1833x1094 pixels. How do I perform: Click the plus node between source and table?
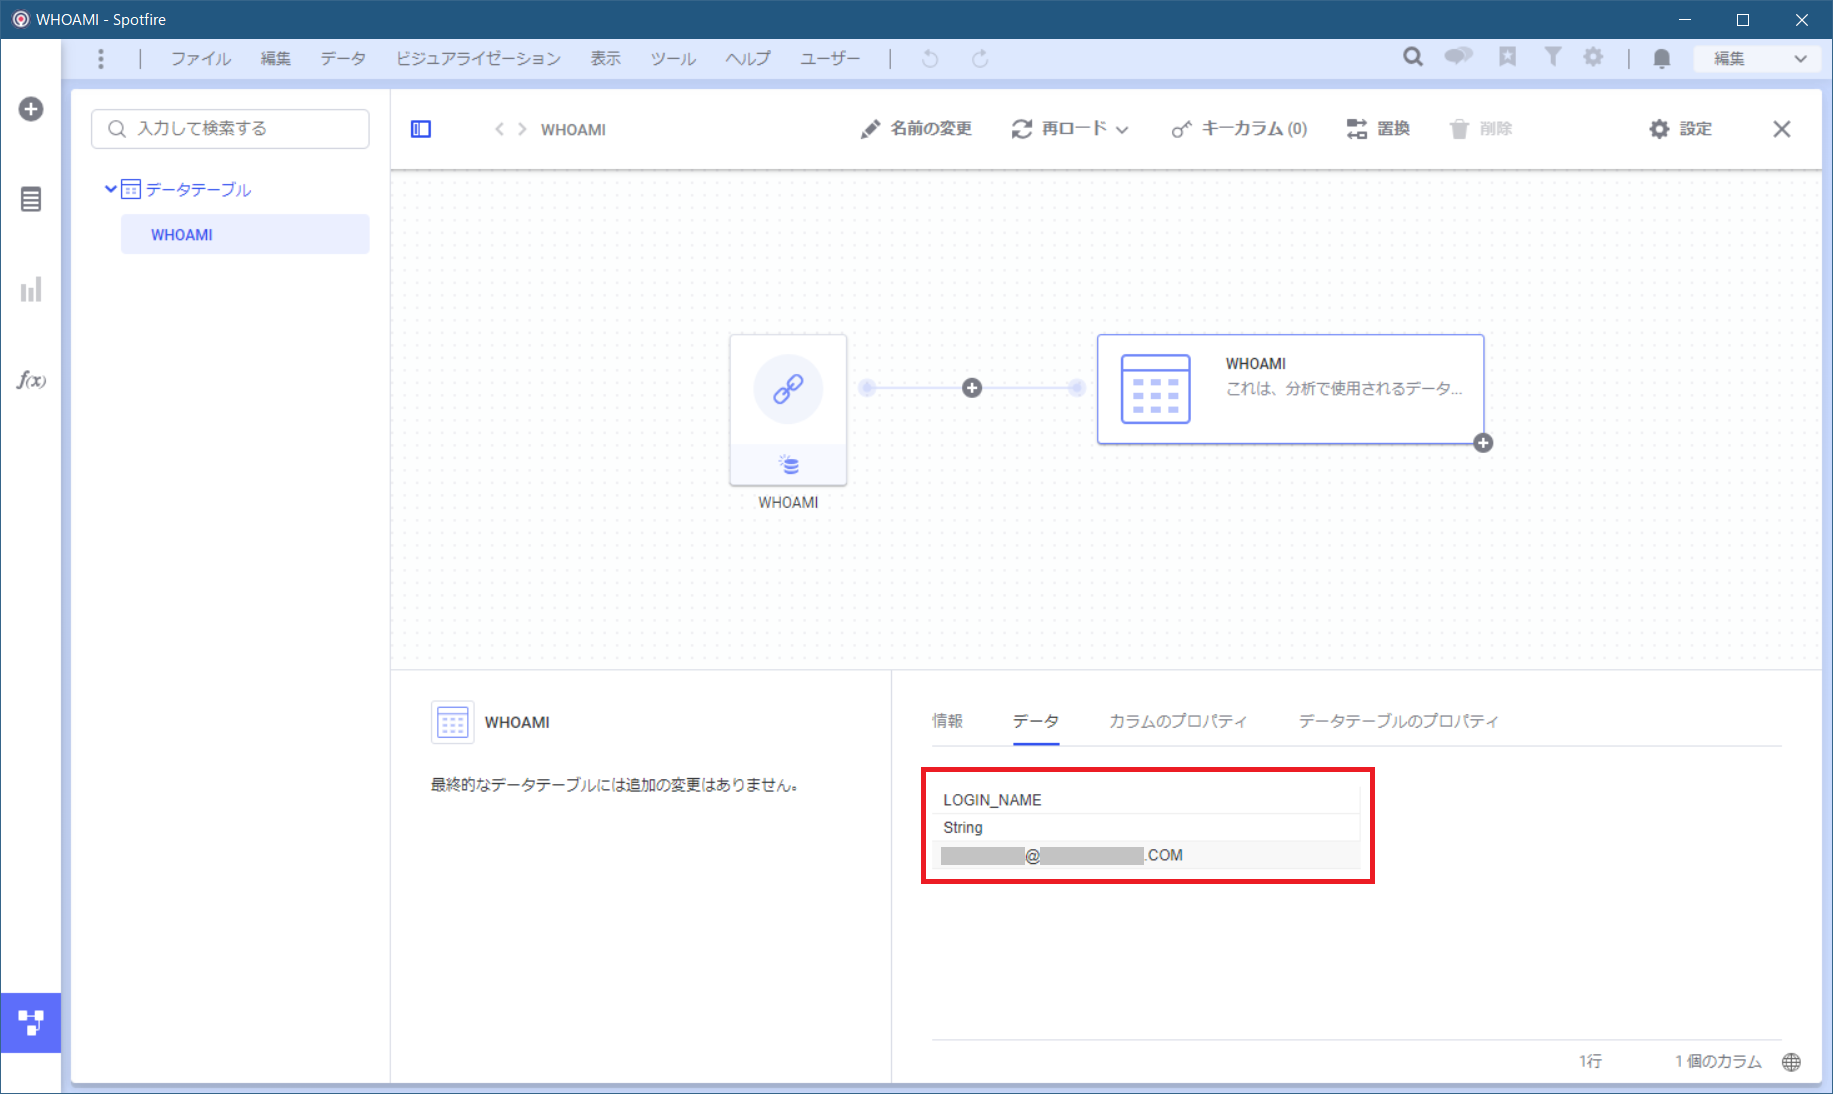tap(972, 388)
